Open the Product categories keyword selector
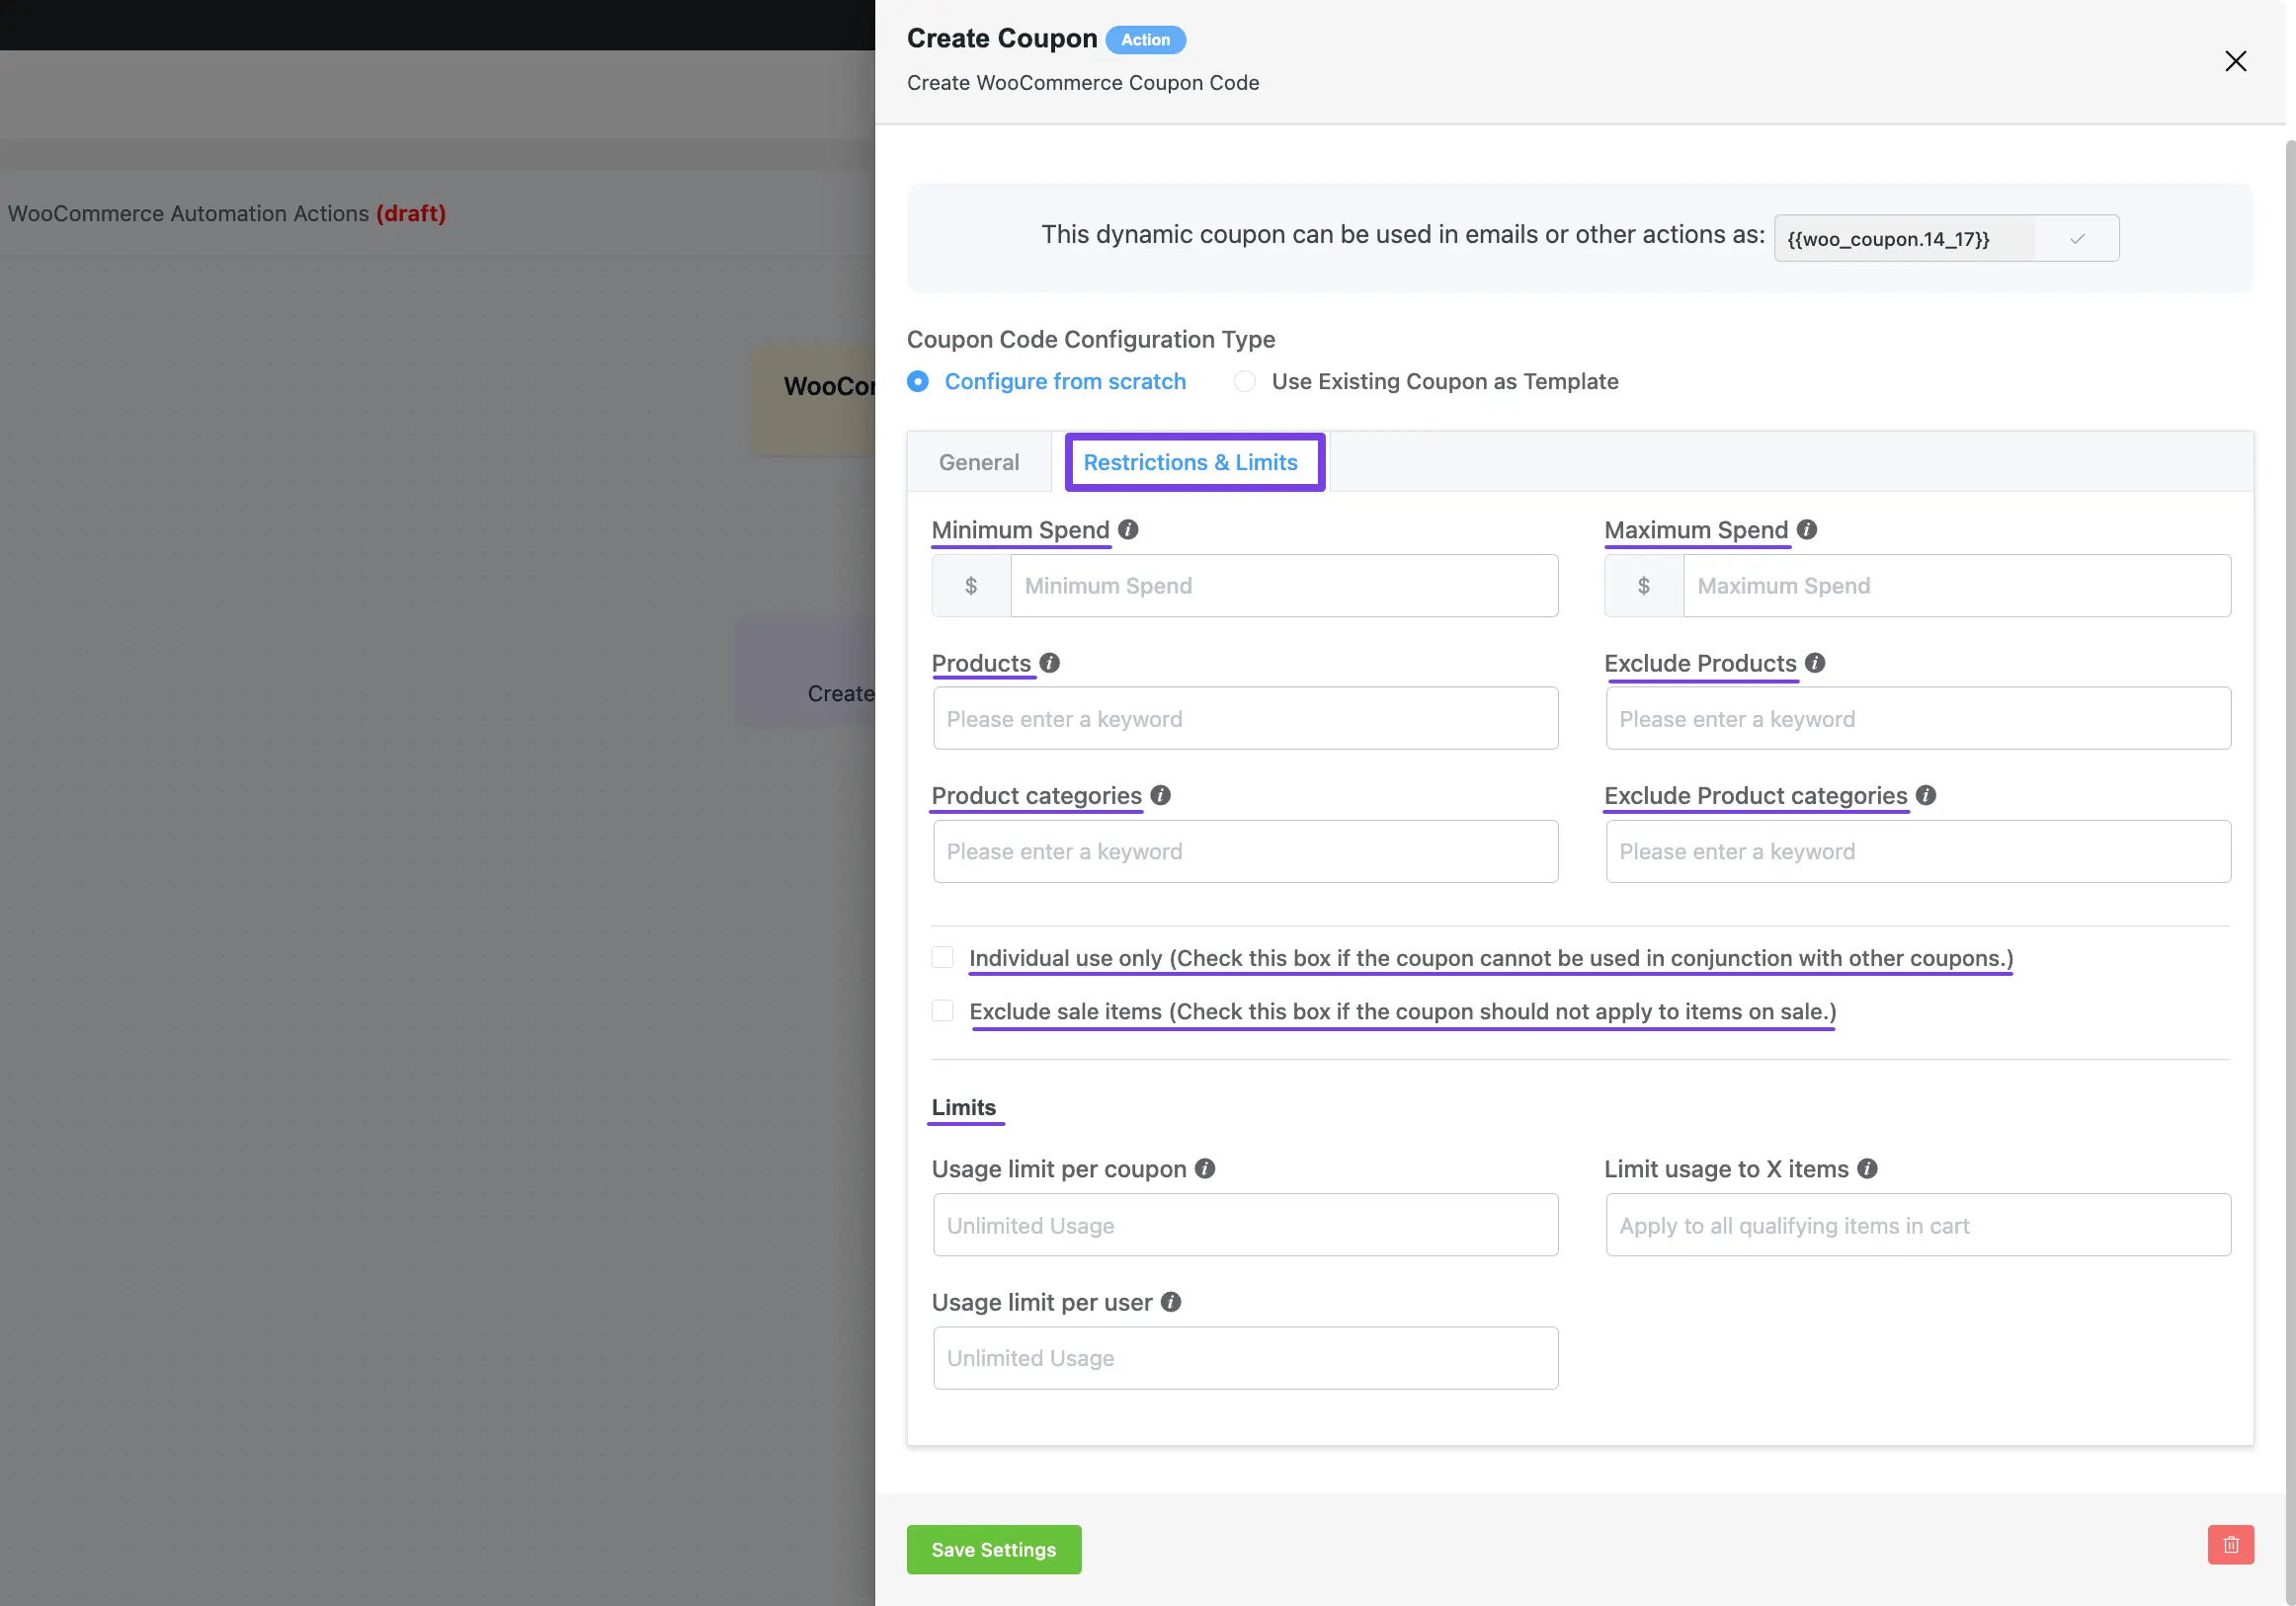The height and width of the screenshot is (1606, 2296). tap(1245, 851)
